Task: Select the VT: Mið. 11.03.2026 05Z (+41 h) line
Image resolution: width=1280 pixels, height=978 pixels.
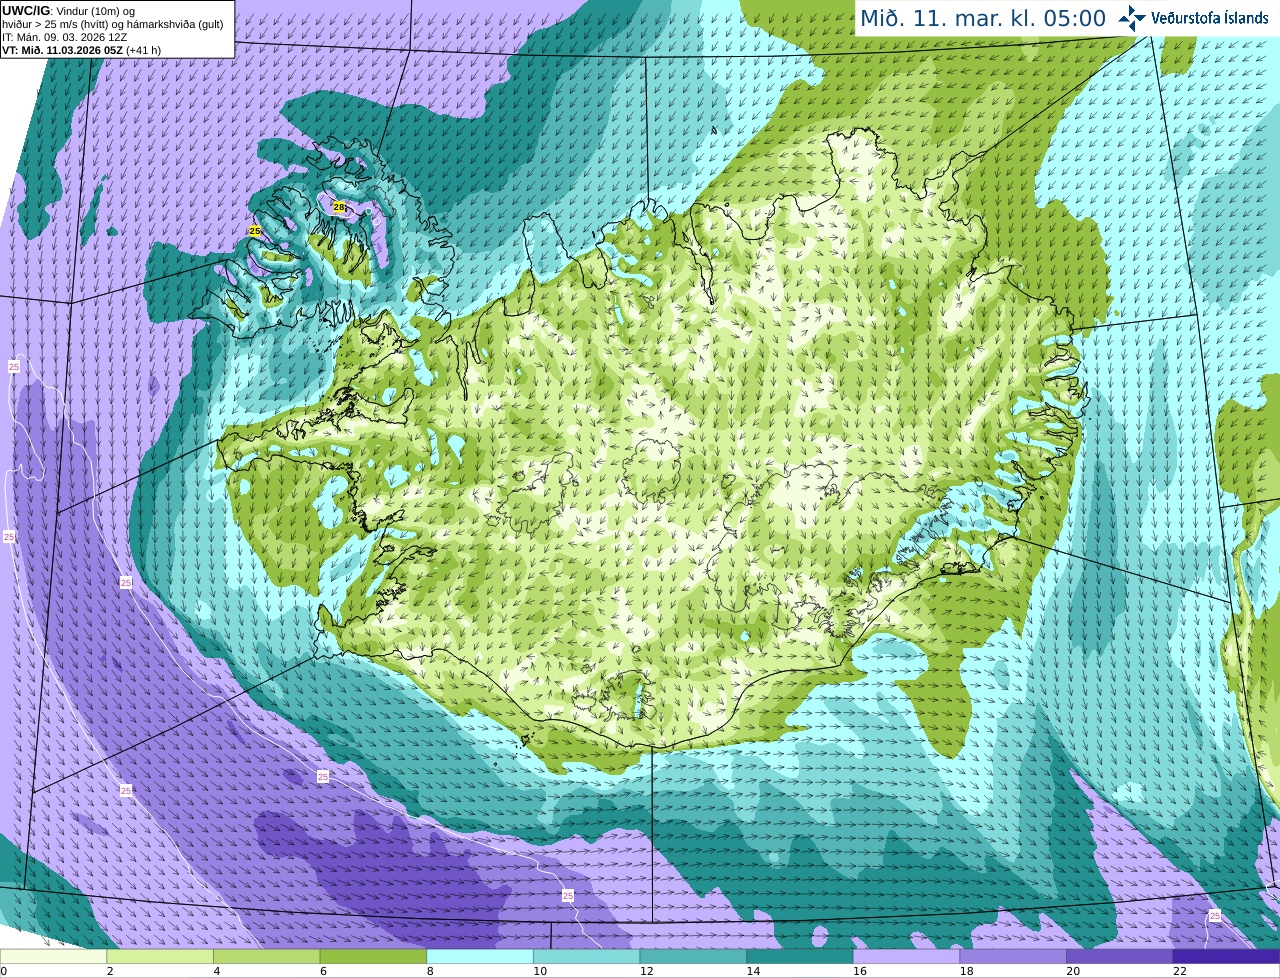Action: click(82, 50)
